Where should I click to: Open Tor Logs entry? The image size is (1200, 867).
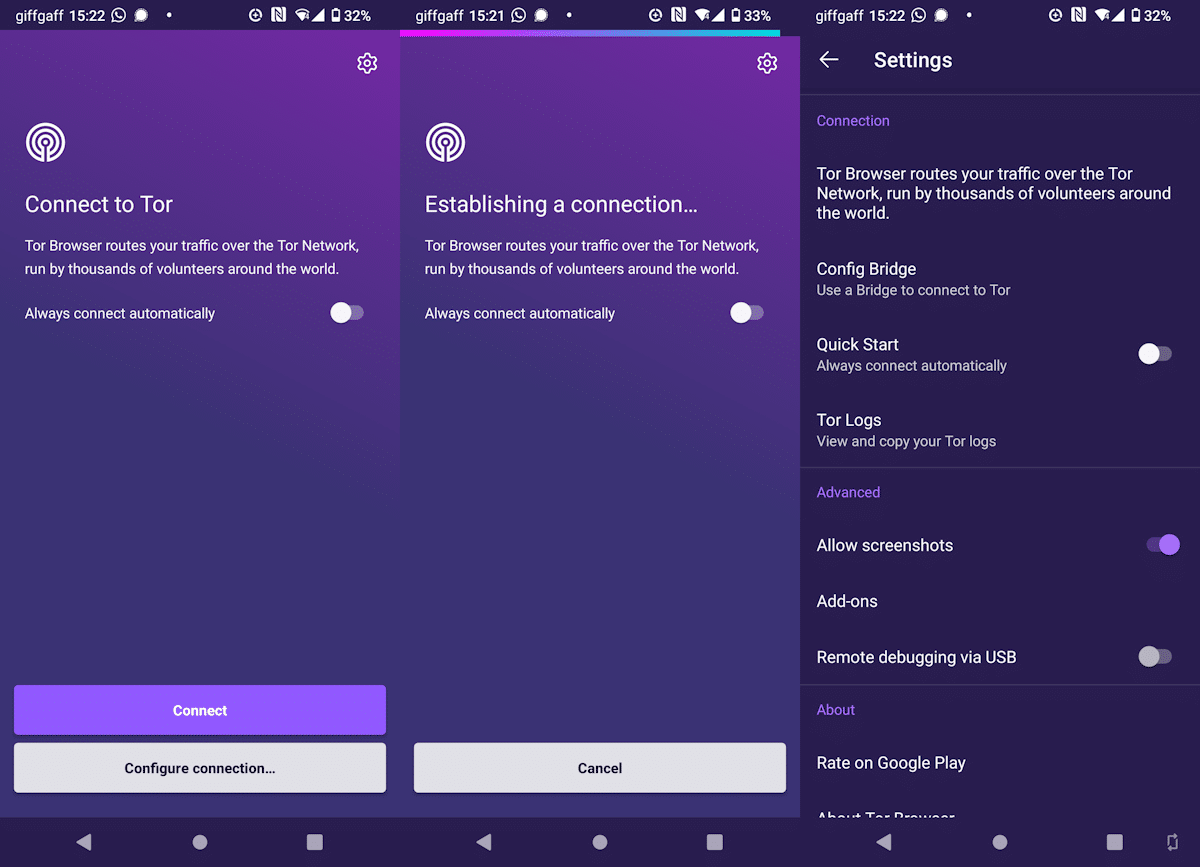point(906,430)
